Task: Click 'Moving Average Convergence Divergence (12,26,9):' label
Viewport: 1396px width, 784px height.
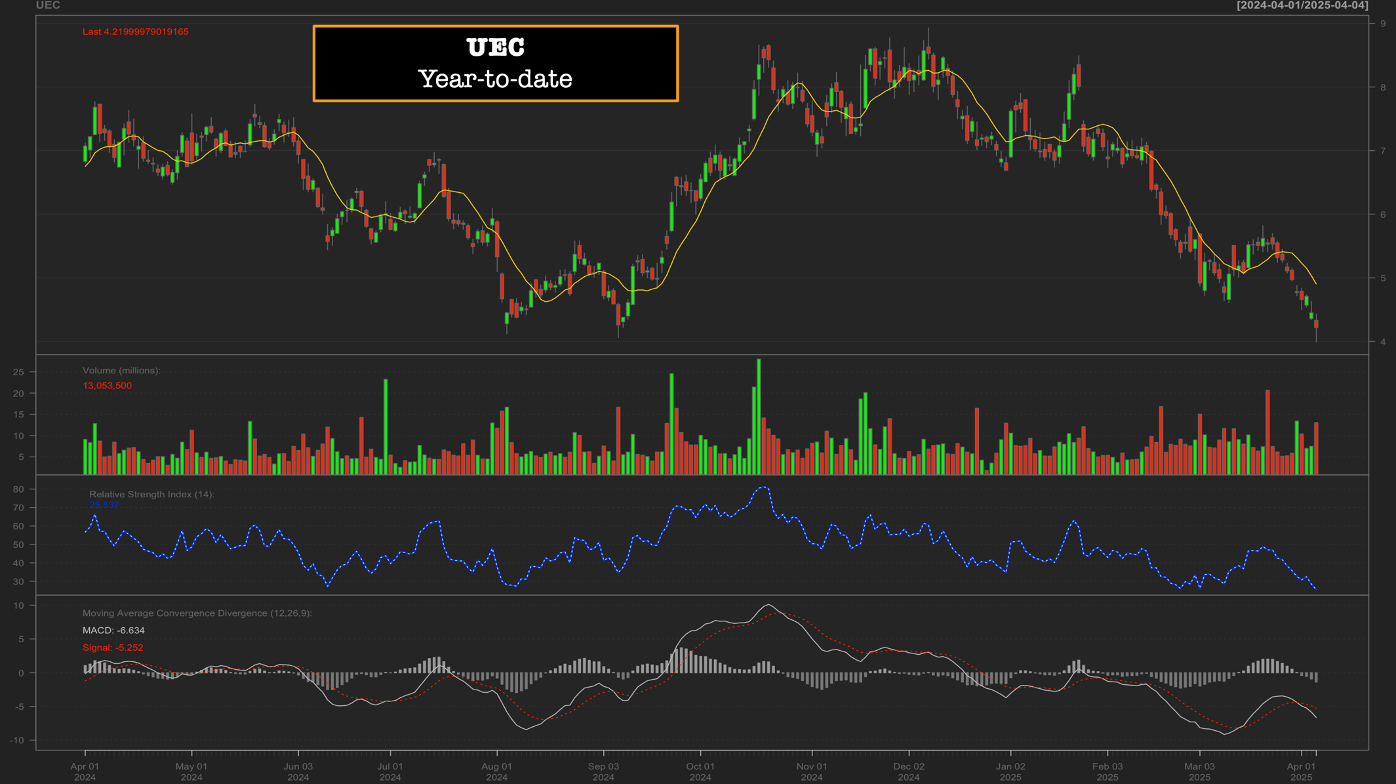Action: pyautogui.click(x=197, y=613)
